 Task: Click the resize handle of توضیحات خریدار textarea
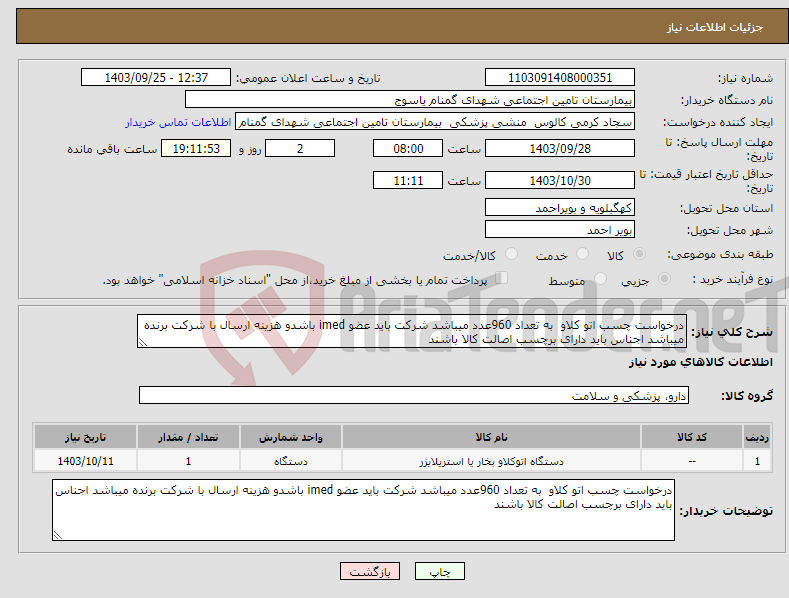pos(57,536)
